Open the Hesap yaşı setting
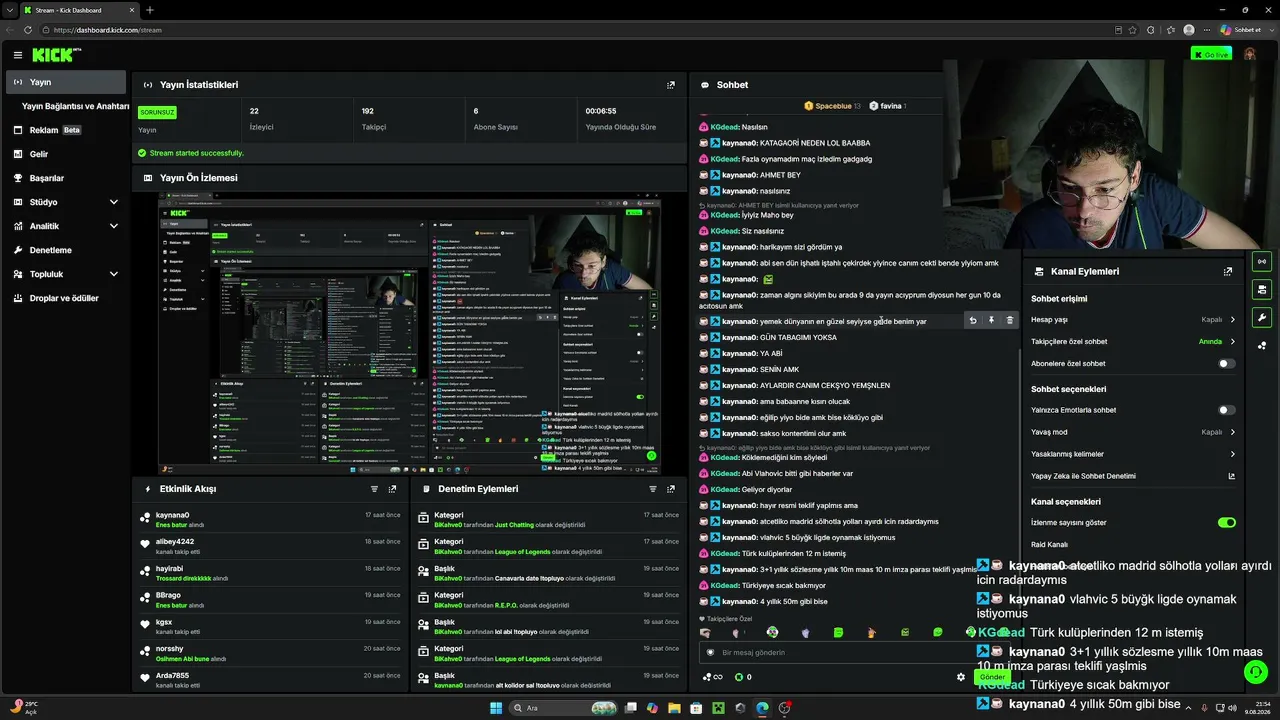 click(x=1133, y=320)
